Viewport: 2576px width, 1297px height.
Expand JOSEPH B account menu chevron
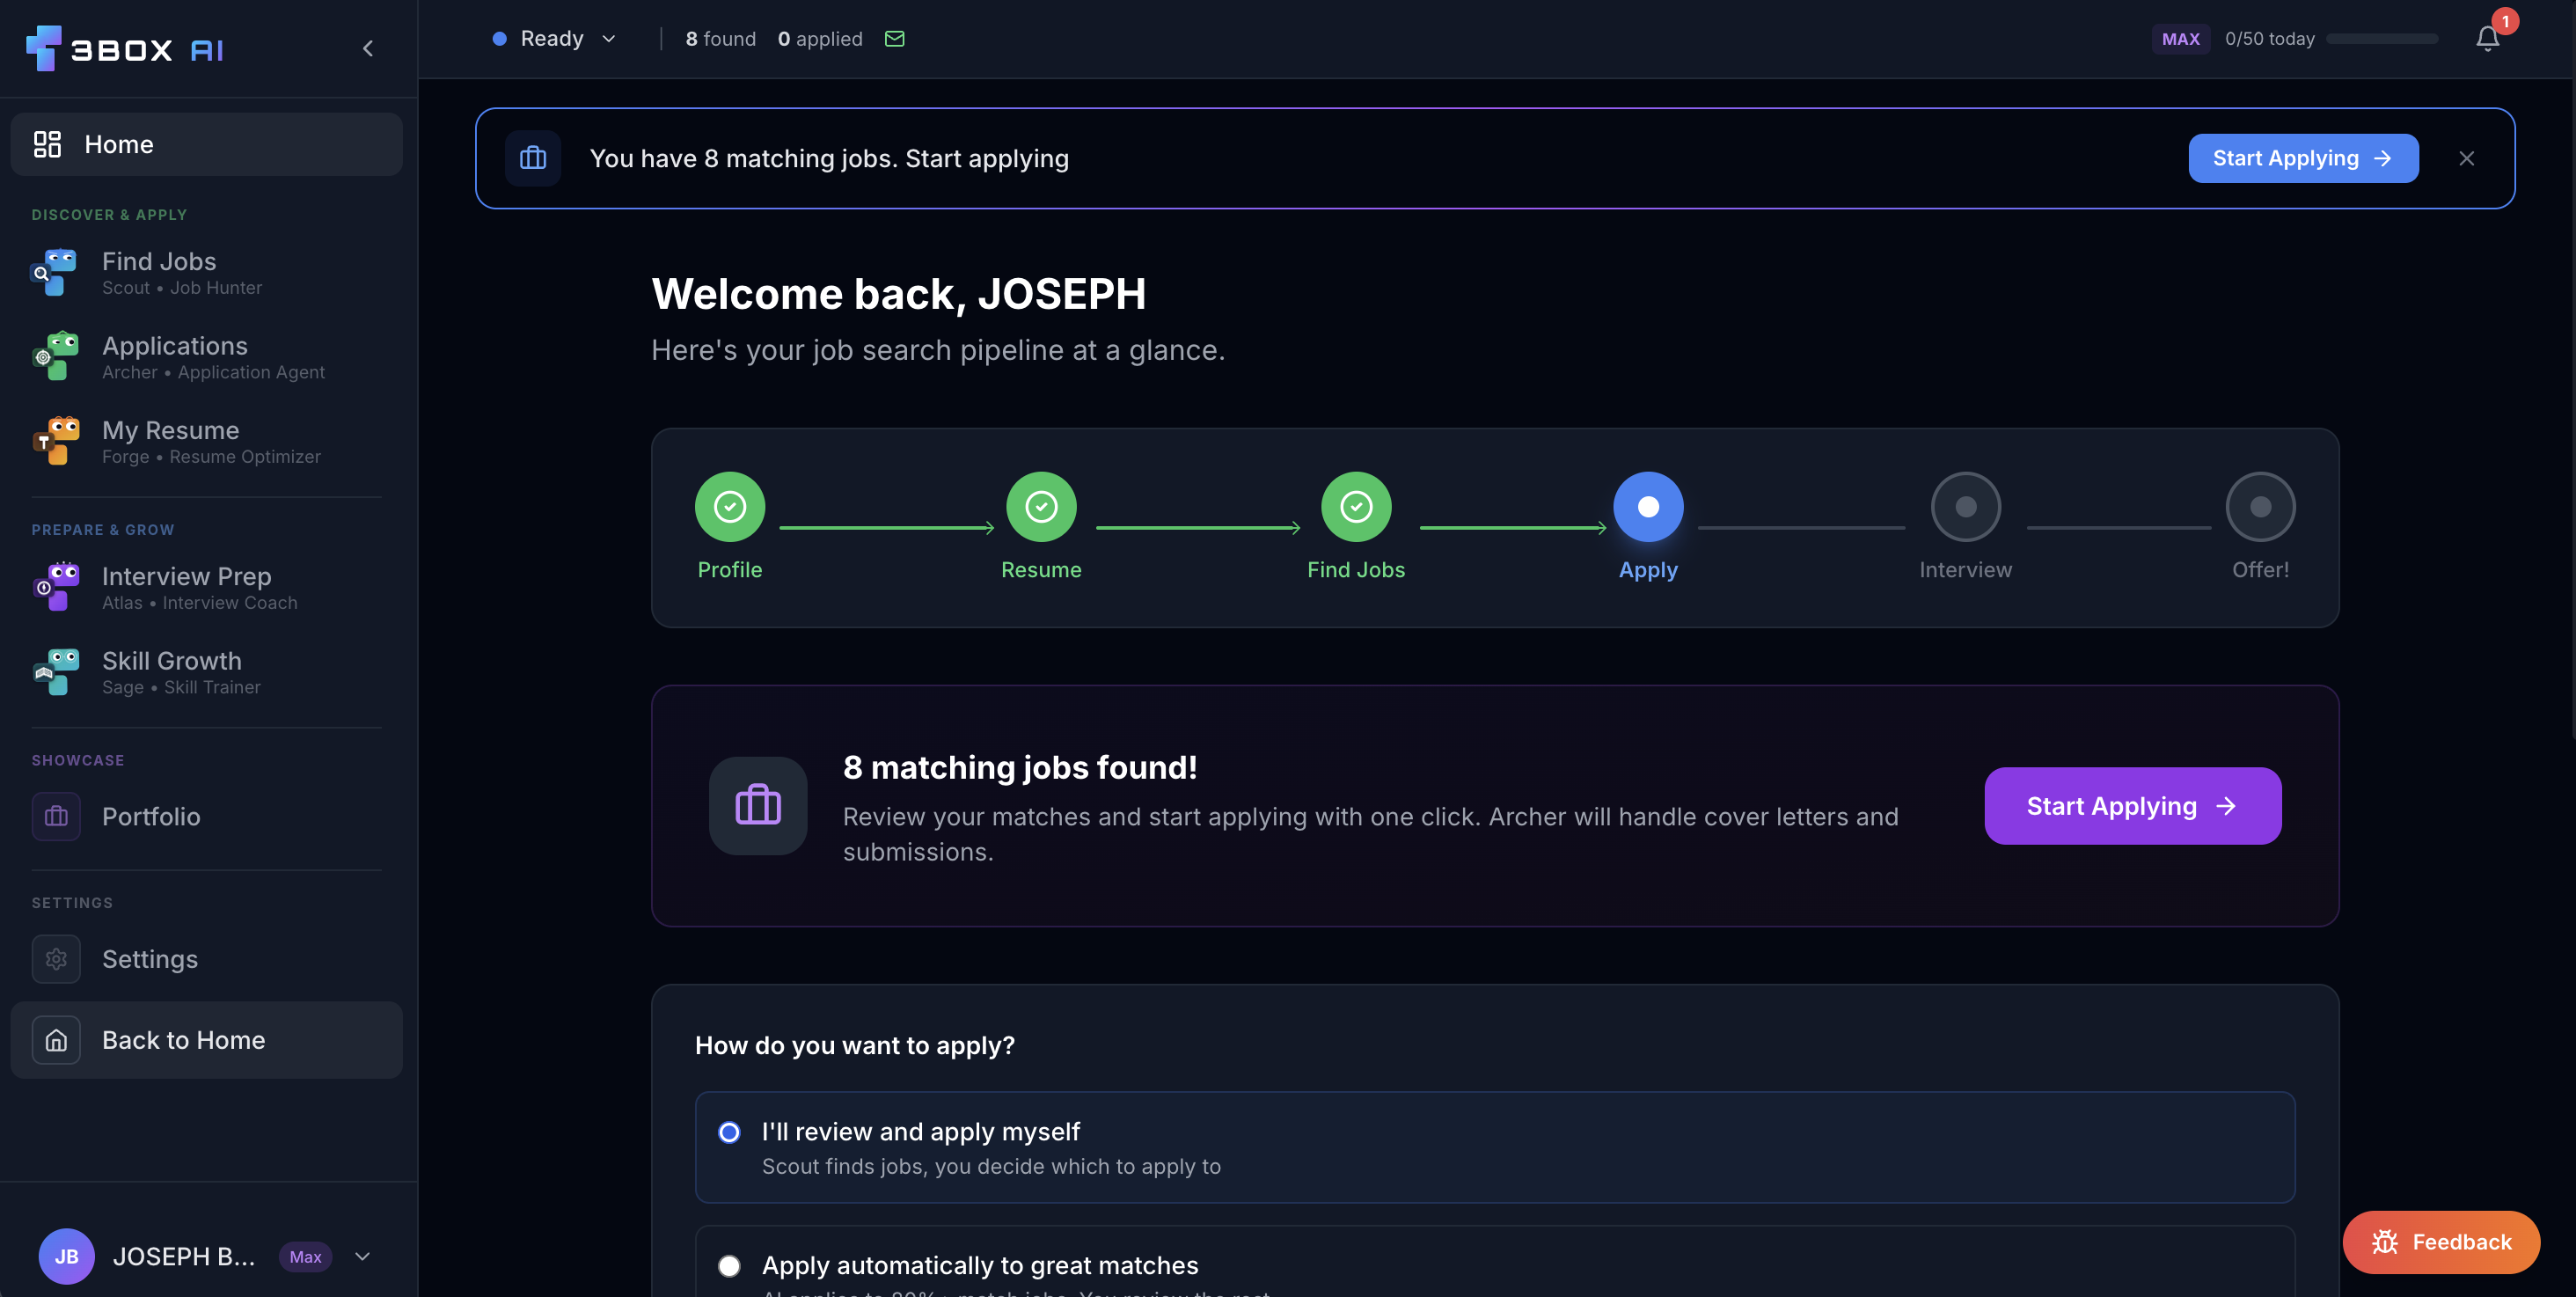pos(363,1256)
